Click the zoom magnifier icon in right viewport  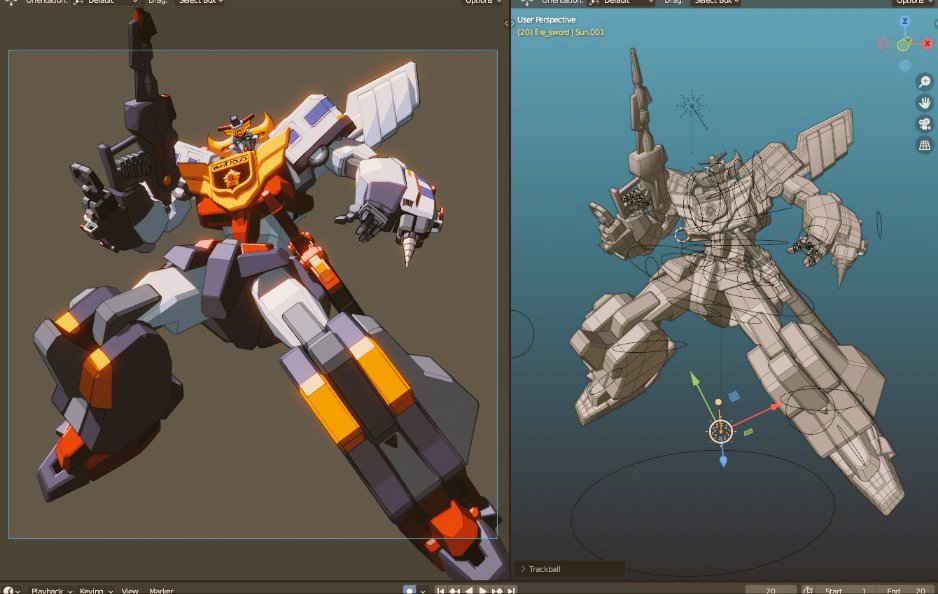click(924, 81)
